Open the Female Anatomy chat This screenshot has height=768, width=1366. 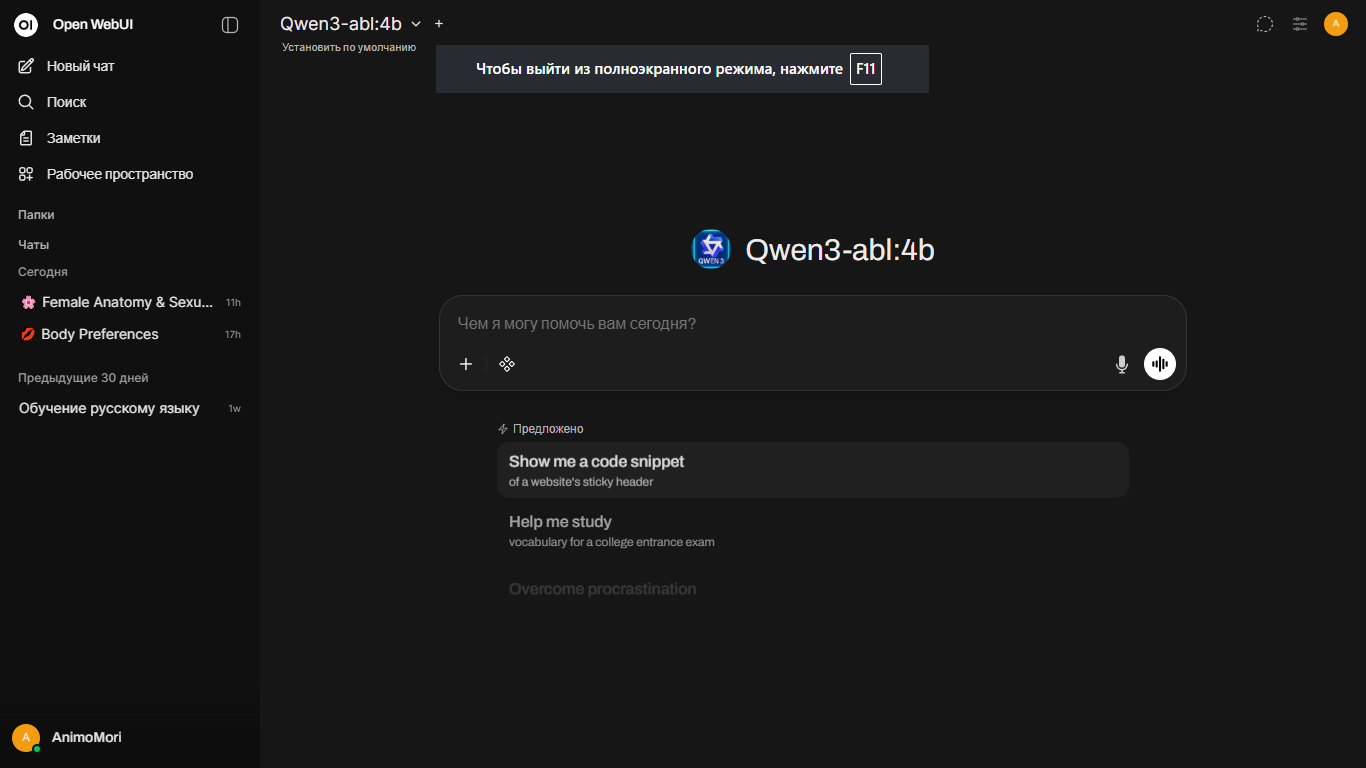tap(130, 302)
